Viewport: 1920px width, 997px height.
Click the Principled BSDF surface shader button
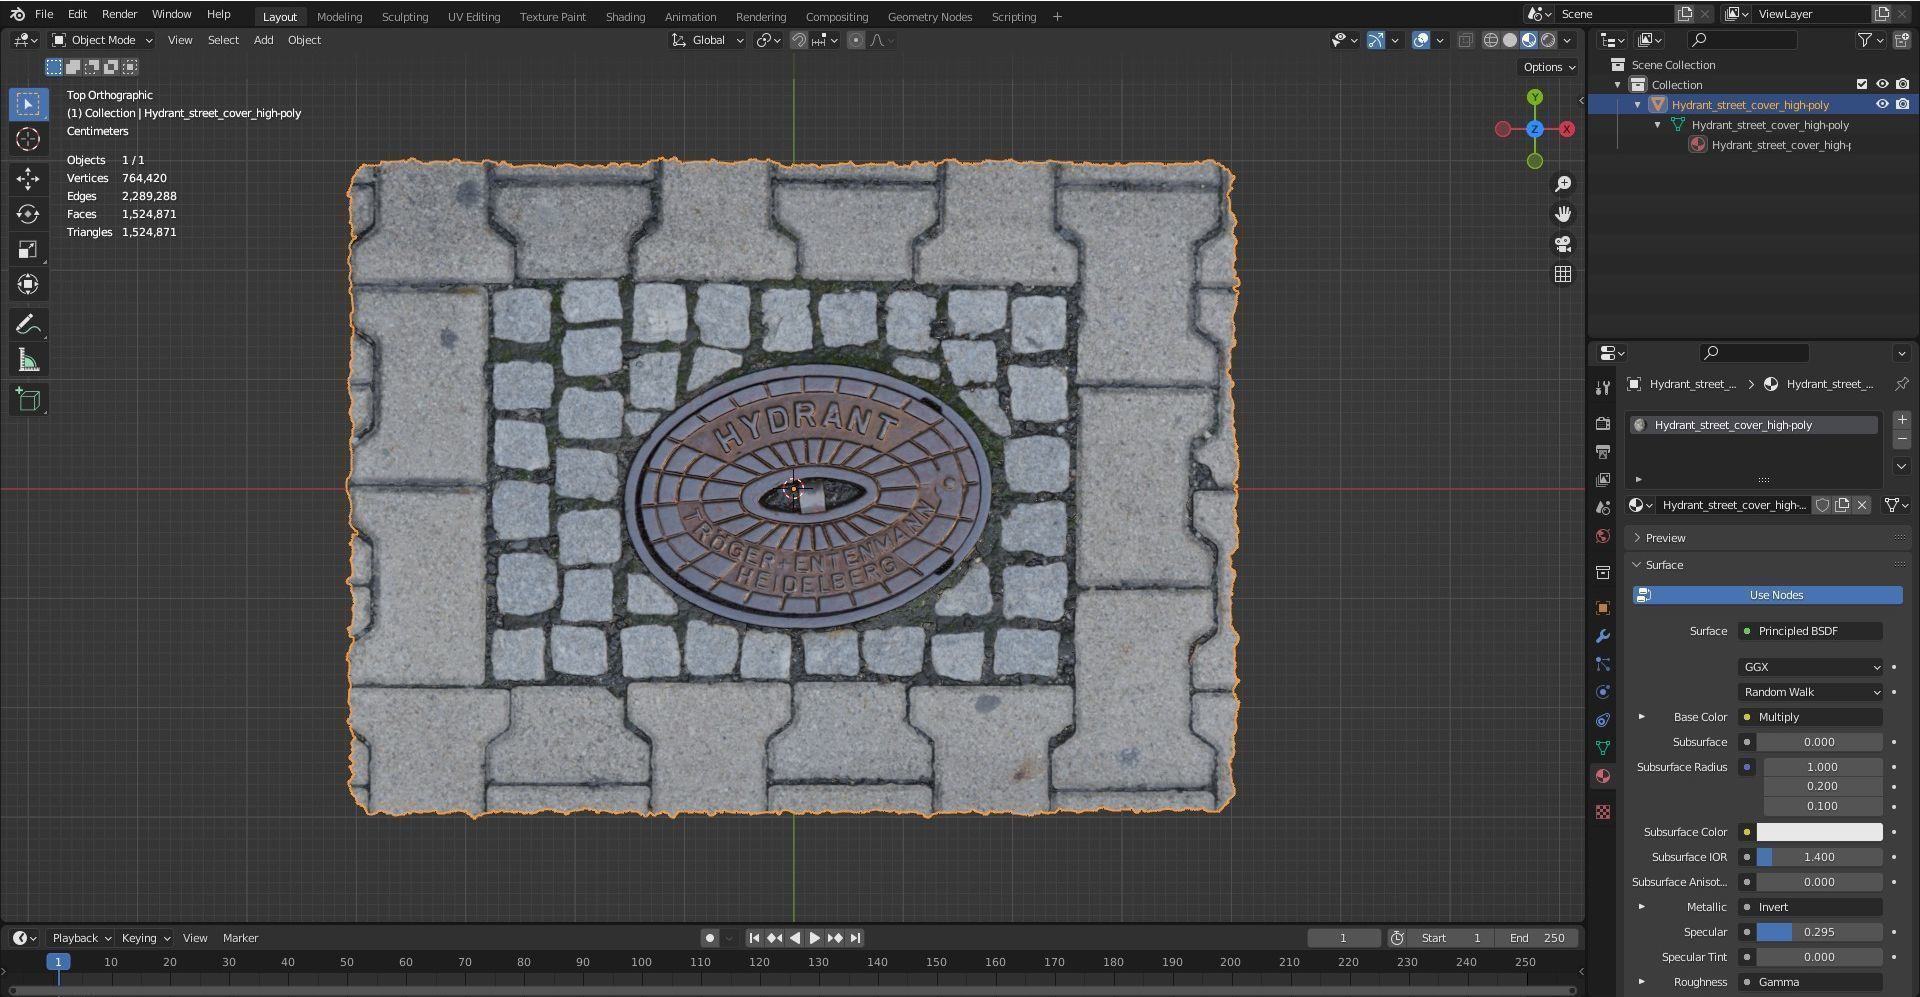[1811, 631]
